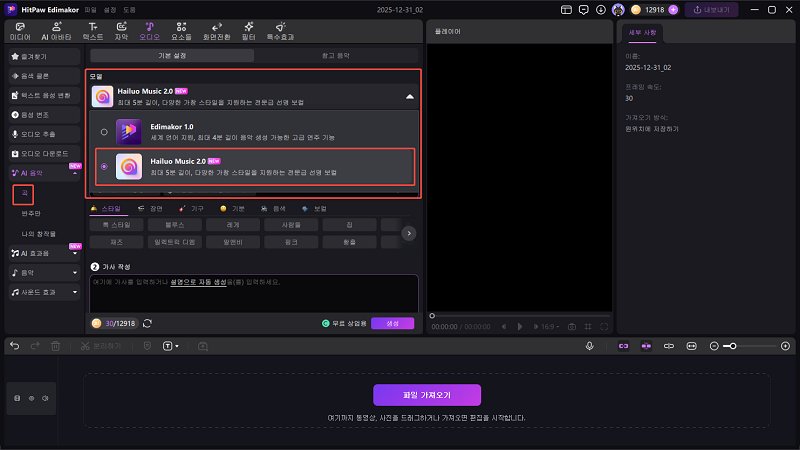
Task: Toggle the track lock icon on the timeline track
Action: point(17,398)
